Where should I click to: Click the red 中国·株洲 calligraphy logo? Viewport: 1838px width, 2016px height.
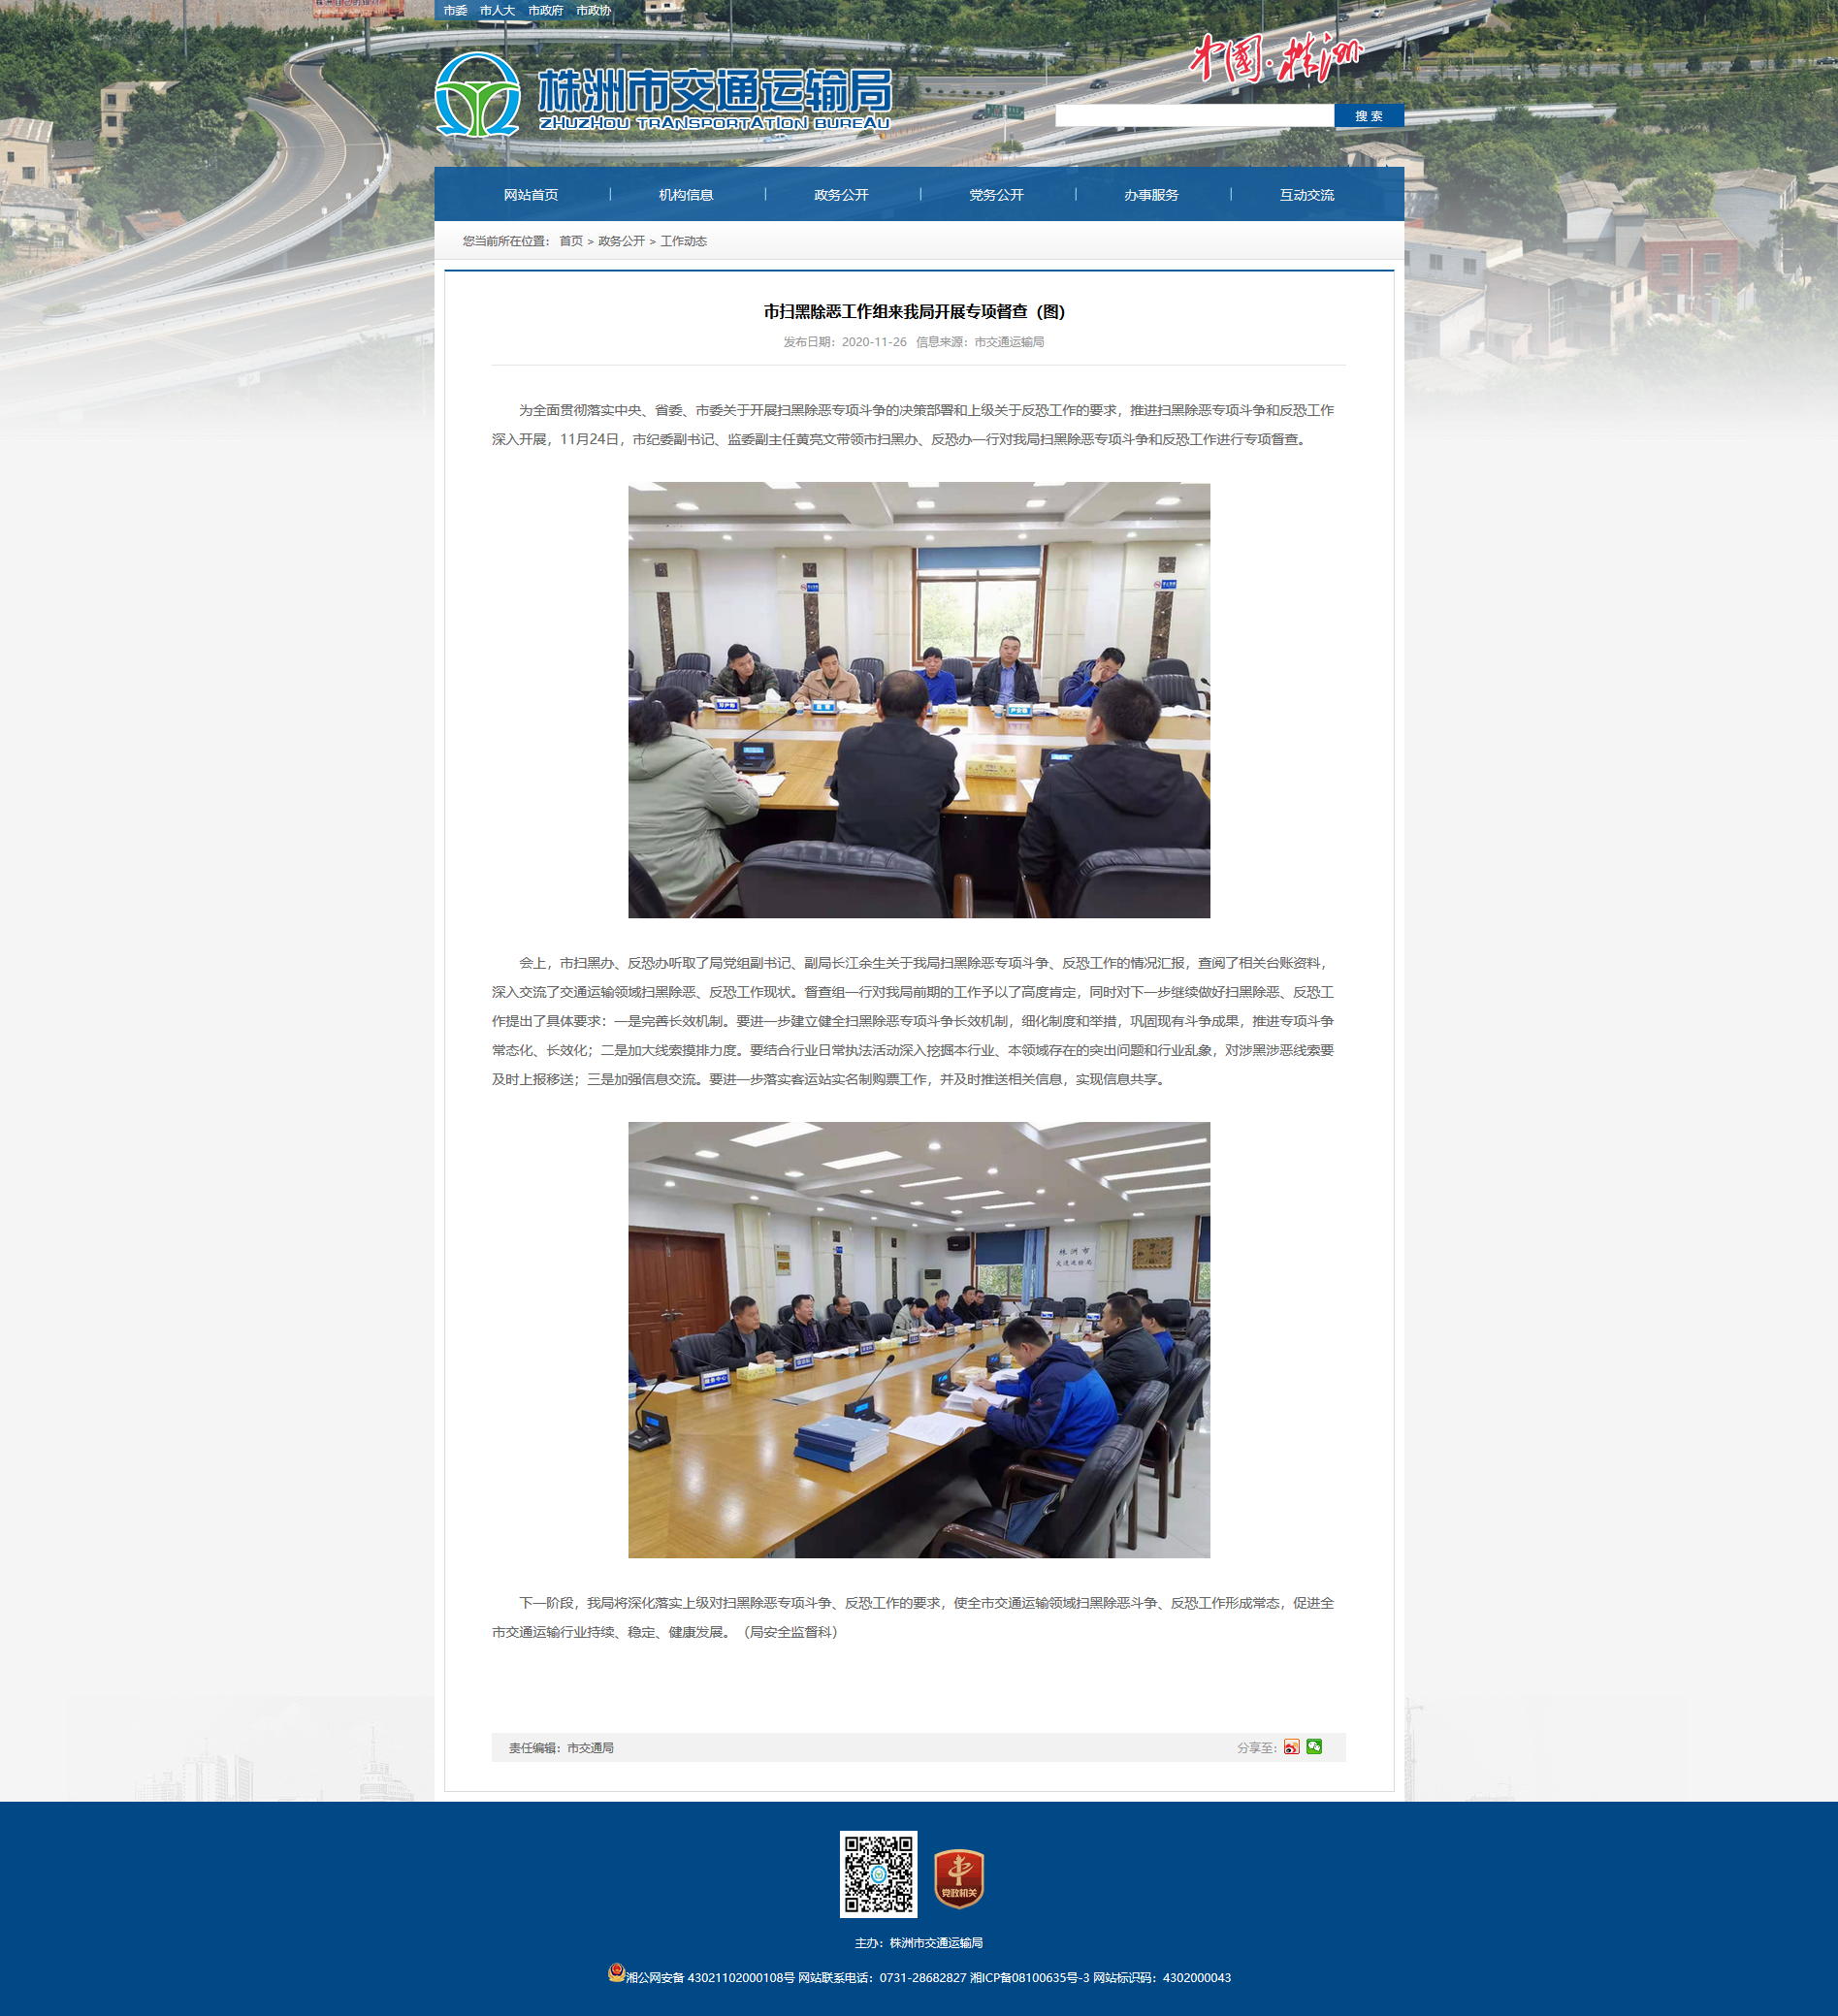click(x=1275, y=57)
